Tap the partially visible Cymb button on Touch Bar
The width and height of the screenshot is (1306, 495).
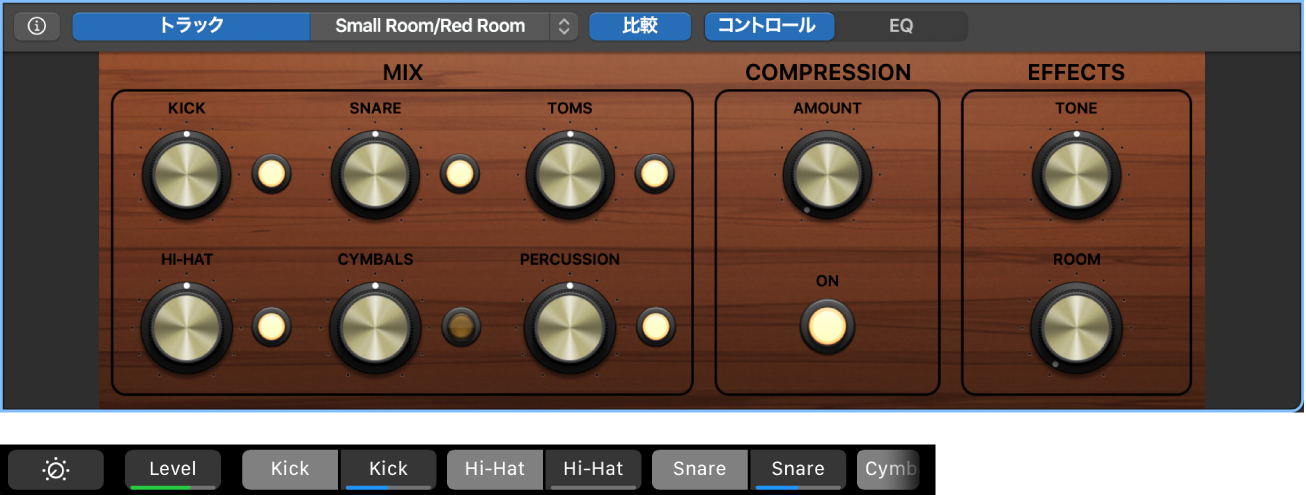(x=888, y=469)
